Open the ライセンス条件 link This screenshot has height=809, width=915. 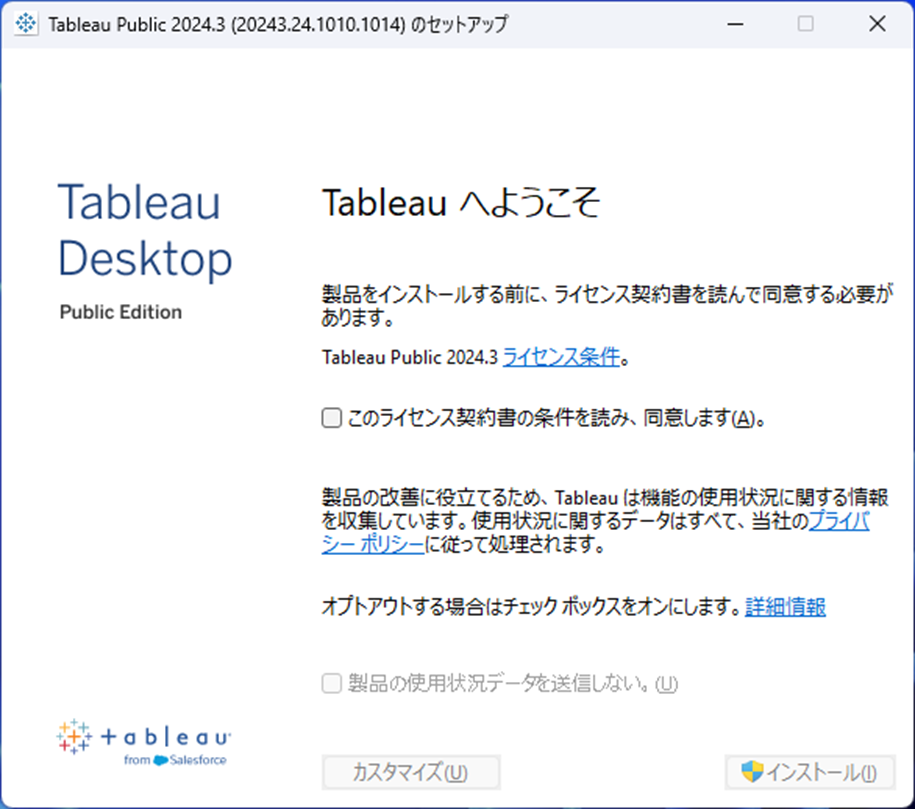(x=561, y=357)
